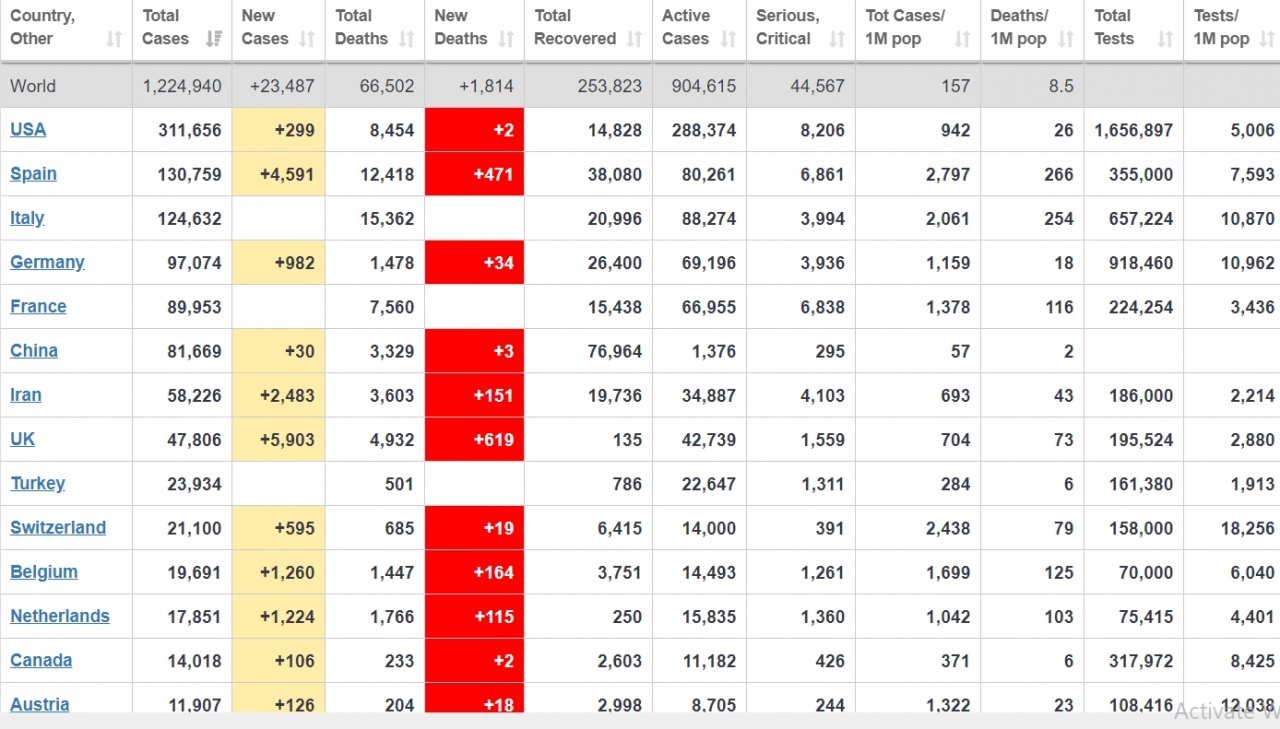Click Total Tests column sort icon
1280x729 pixels.
coord(1165,39)
